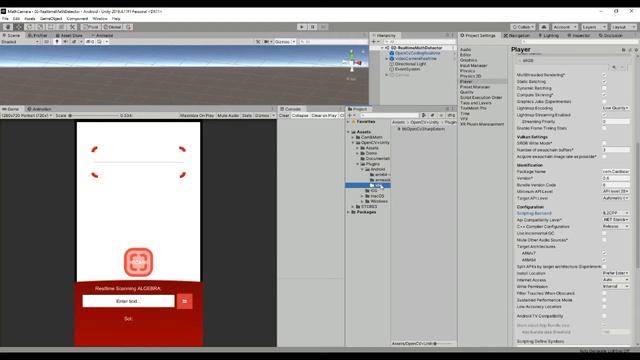The height and width of the screenshot is (360, 640).
Task: Toggle Multithreaded Rendering checkbox
Action: [604, 75]
